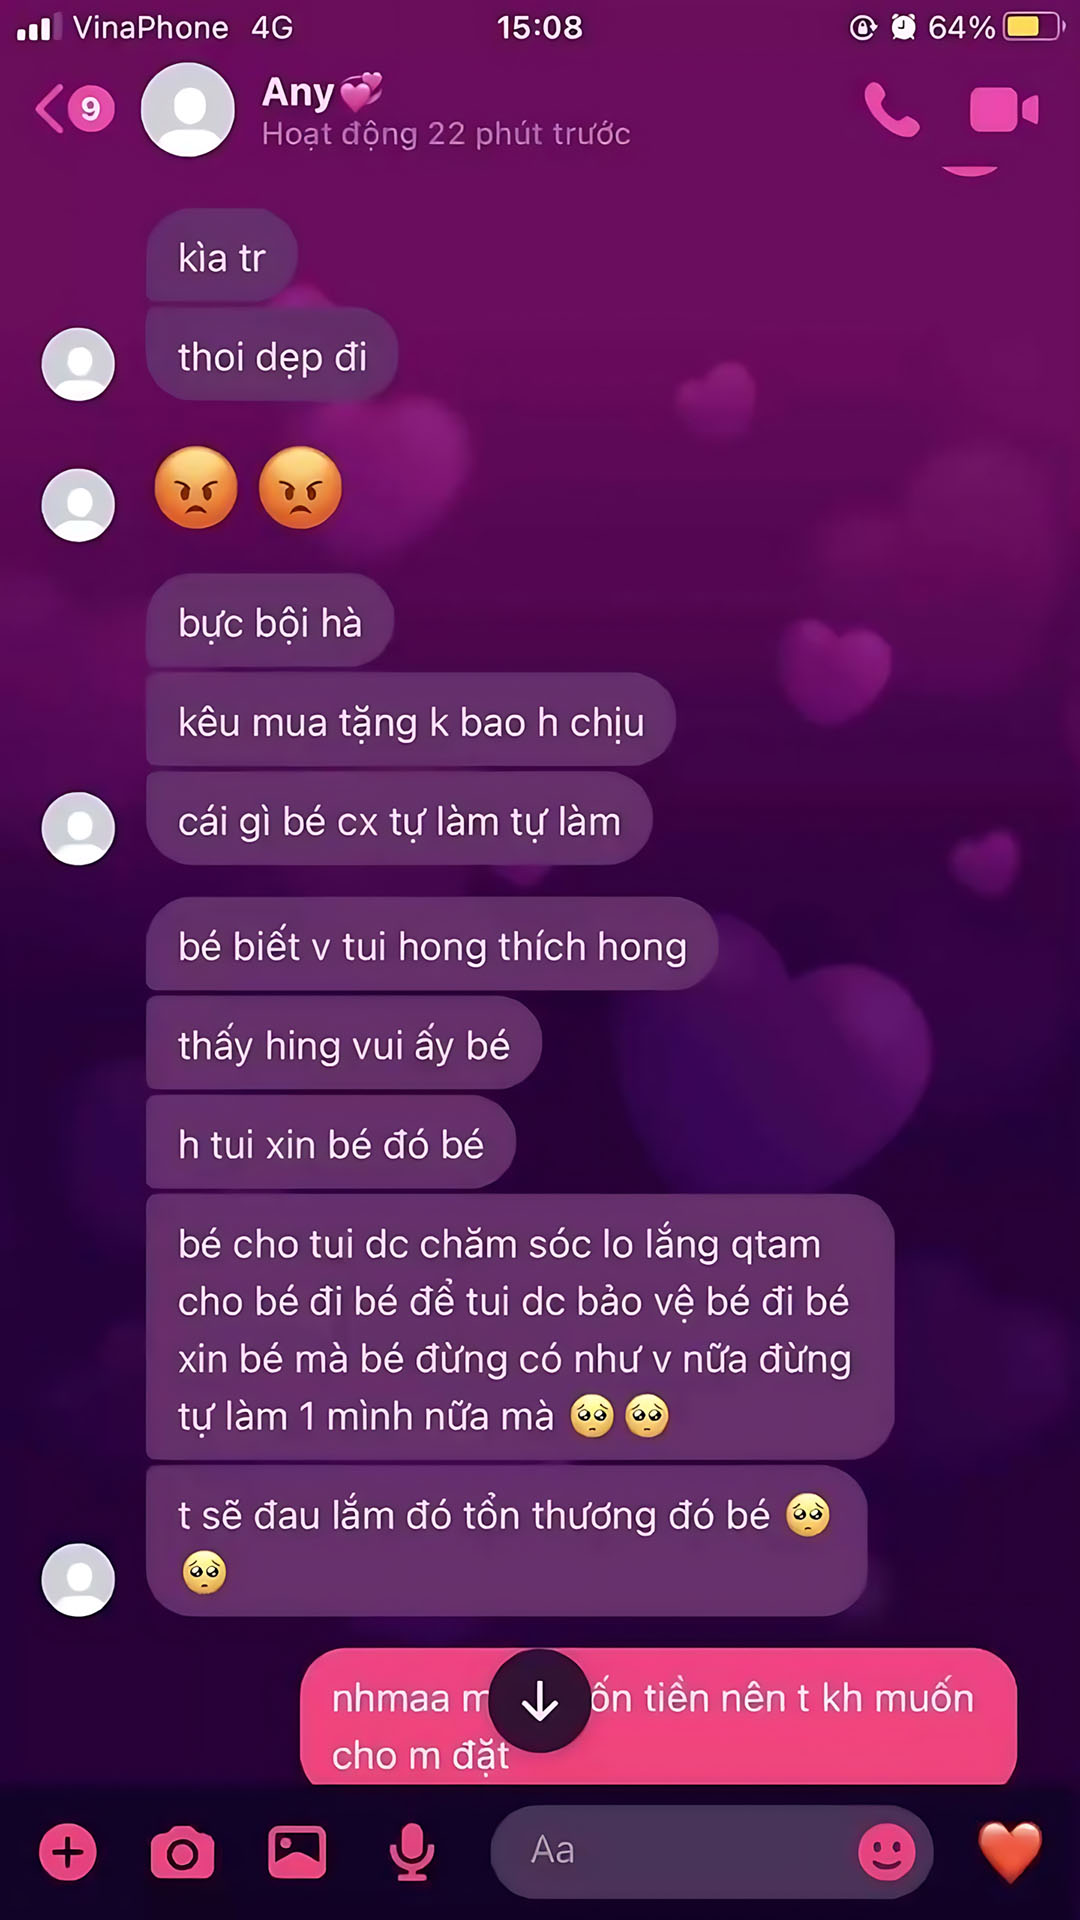
Task: Open the plus attachments menu
Action: [x=68, y=1852]
